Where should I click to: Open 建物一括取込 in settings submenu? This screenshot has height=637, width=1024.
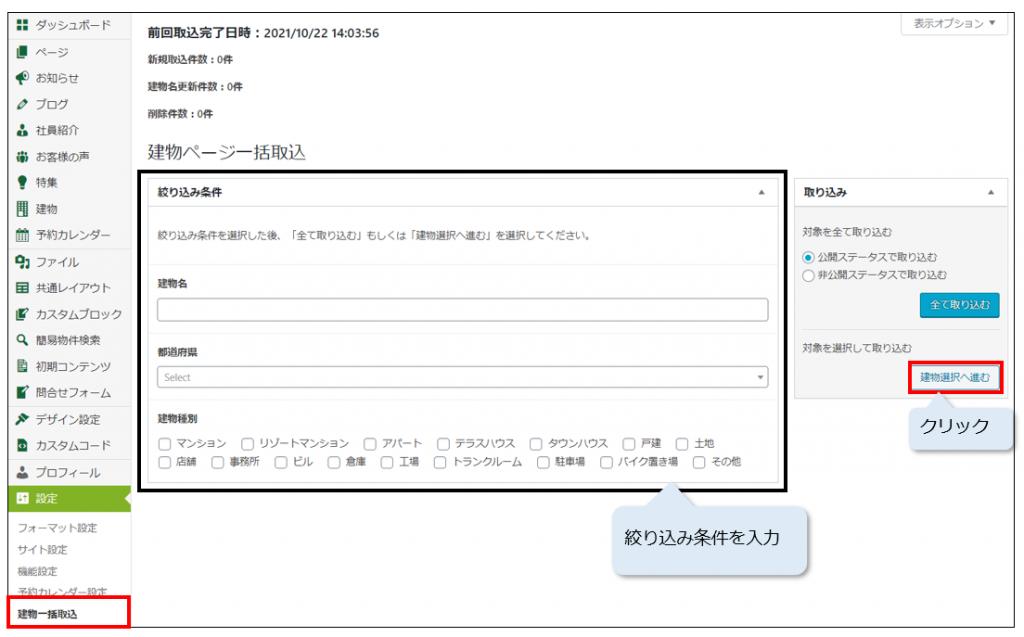tap(48, 613)
